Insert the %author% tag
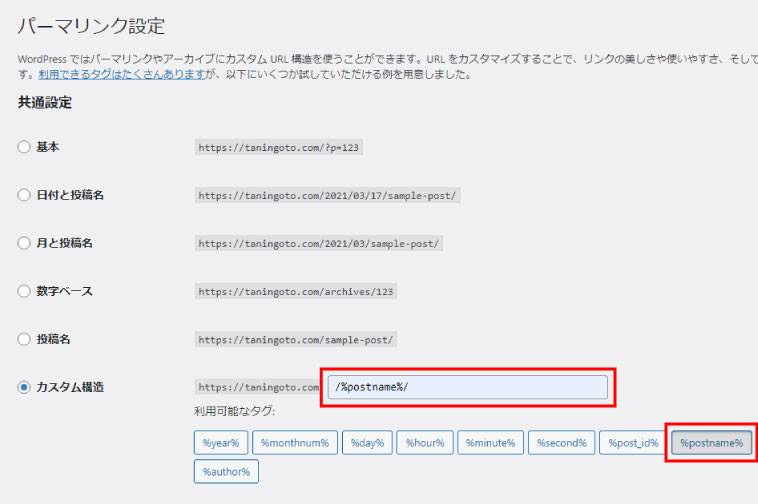Screen dimensions: 758x504 point(226,471)
